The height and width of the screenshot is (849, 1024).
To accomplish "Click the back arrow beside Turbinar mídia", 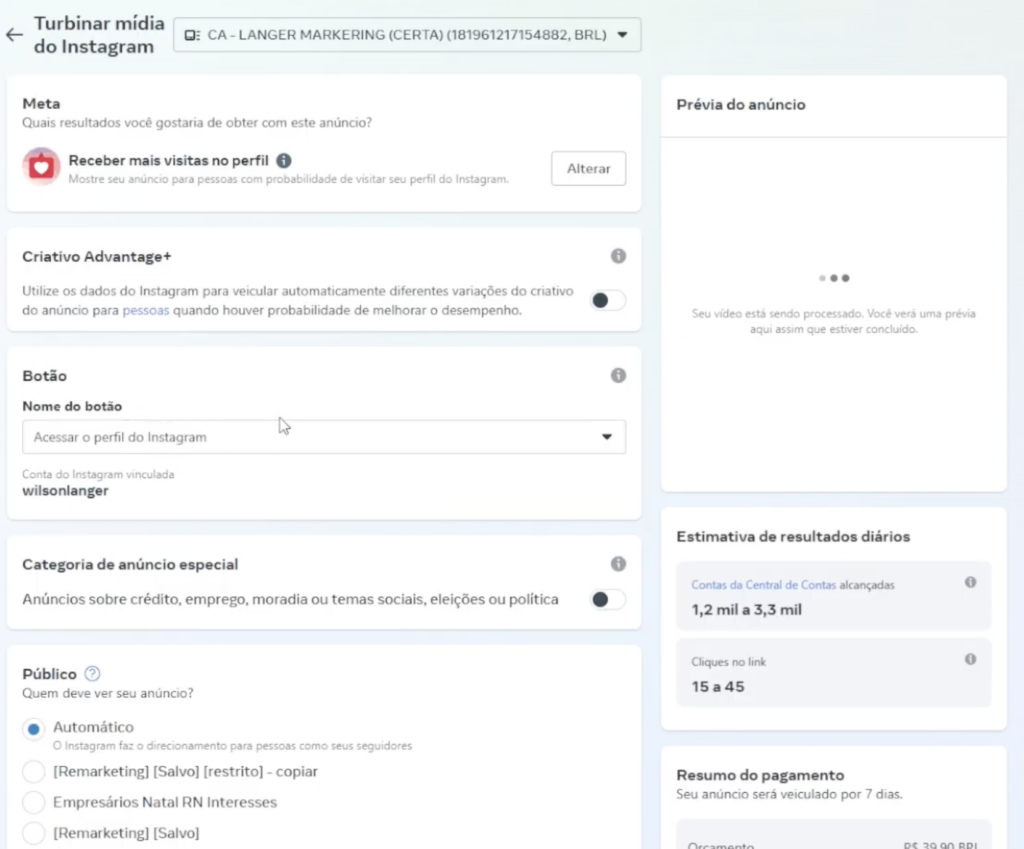I will click(x=14, y=35).
